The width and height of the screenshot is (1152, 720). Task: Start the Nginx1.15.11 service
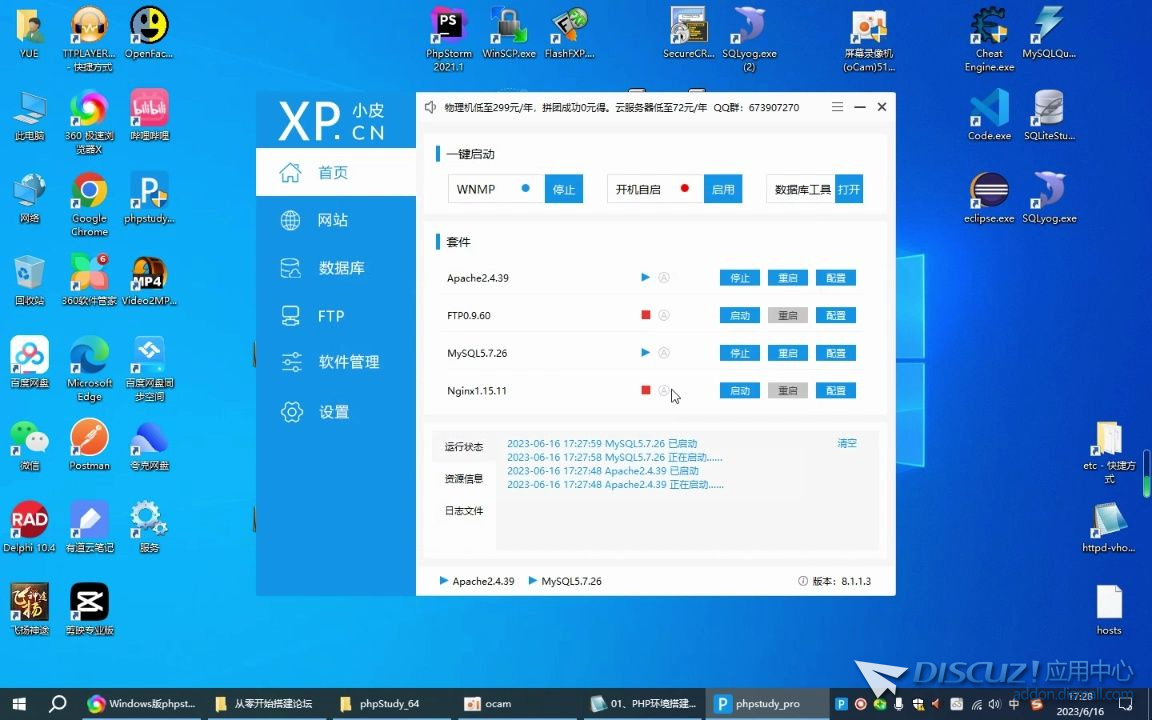(740, 390)
